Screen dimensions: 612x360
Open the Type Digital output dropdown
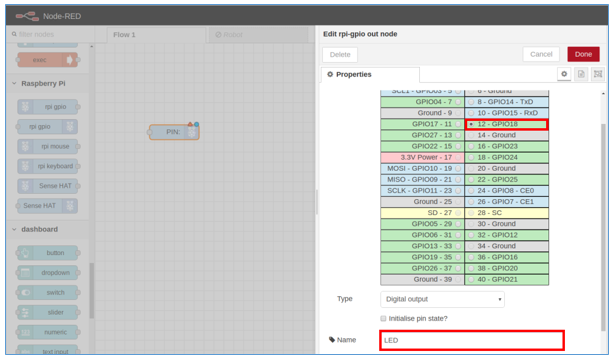click(x=442, y=299)
